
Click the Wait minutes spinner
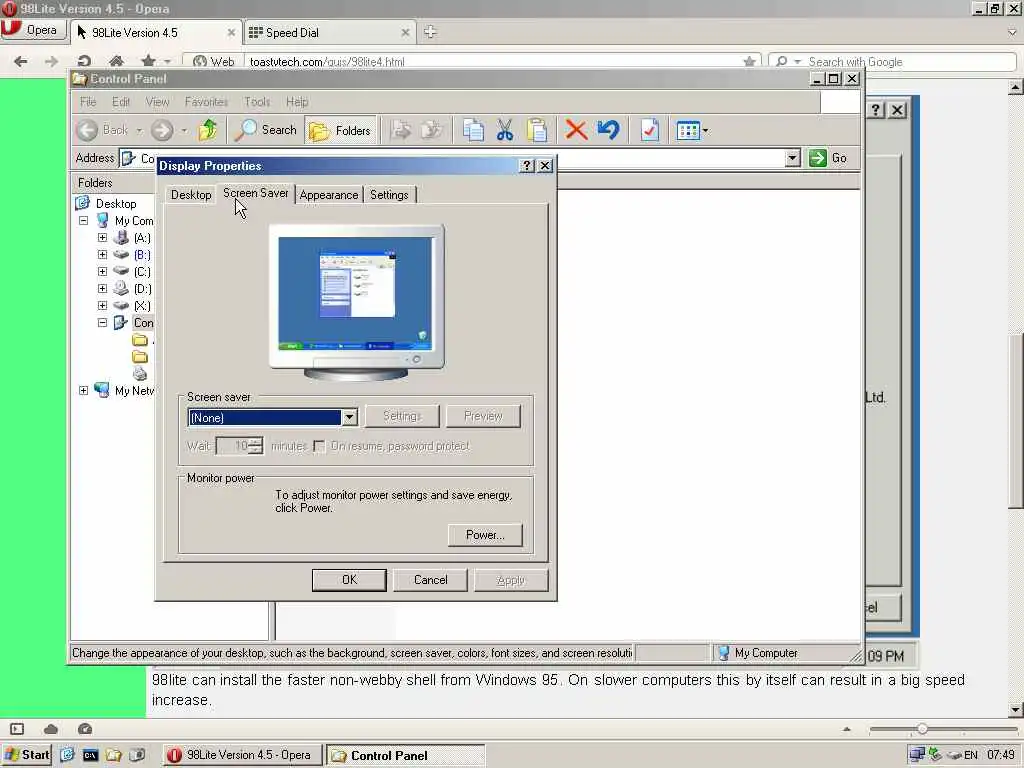coord(256,446)
